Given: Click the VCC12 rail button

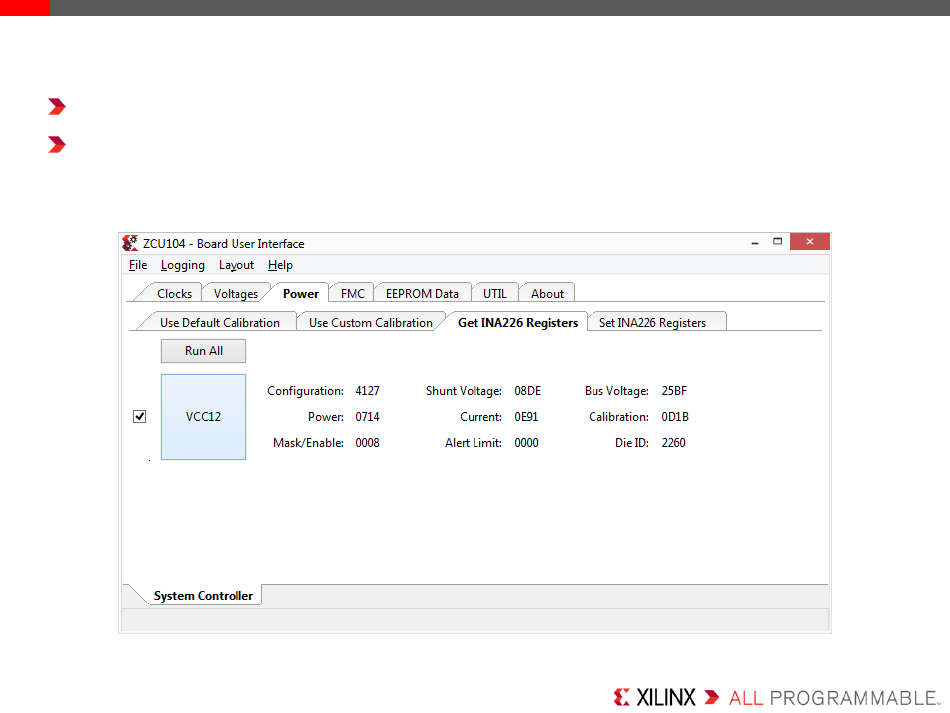Looking at the screenshot, I should 204,417.
